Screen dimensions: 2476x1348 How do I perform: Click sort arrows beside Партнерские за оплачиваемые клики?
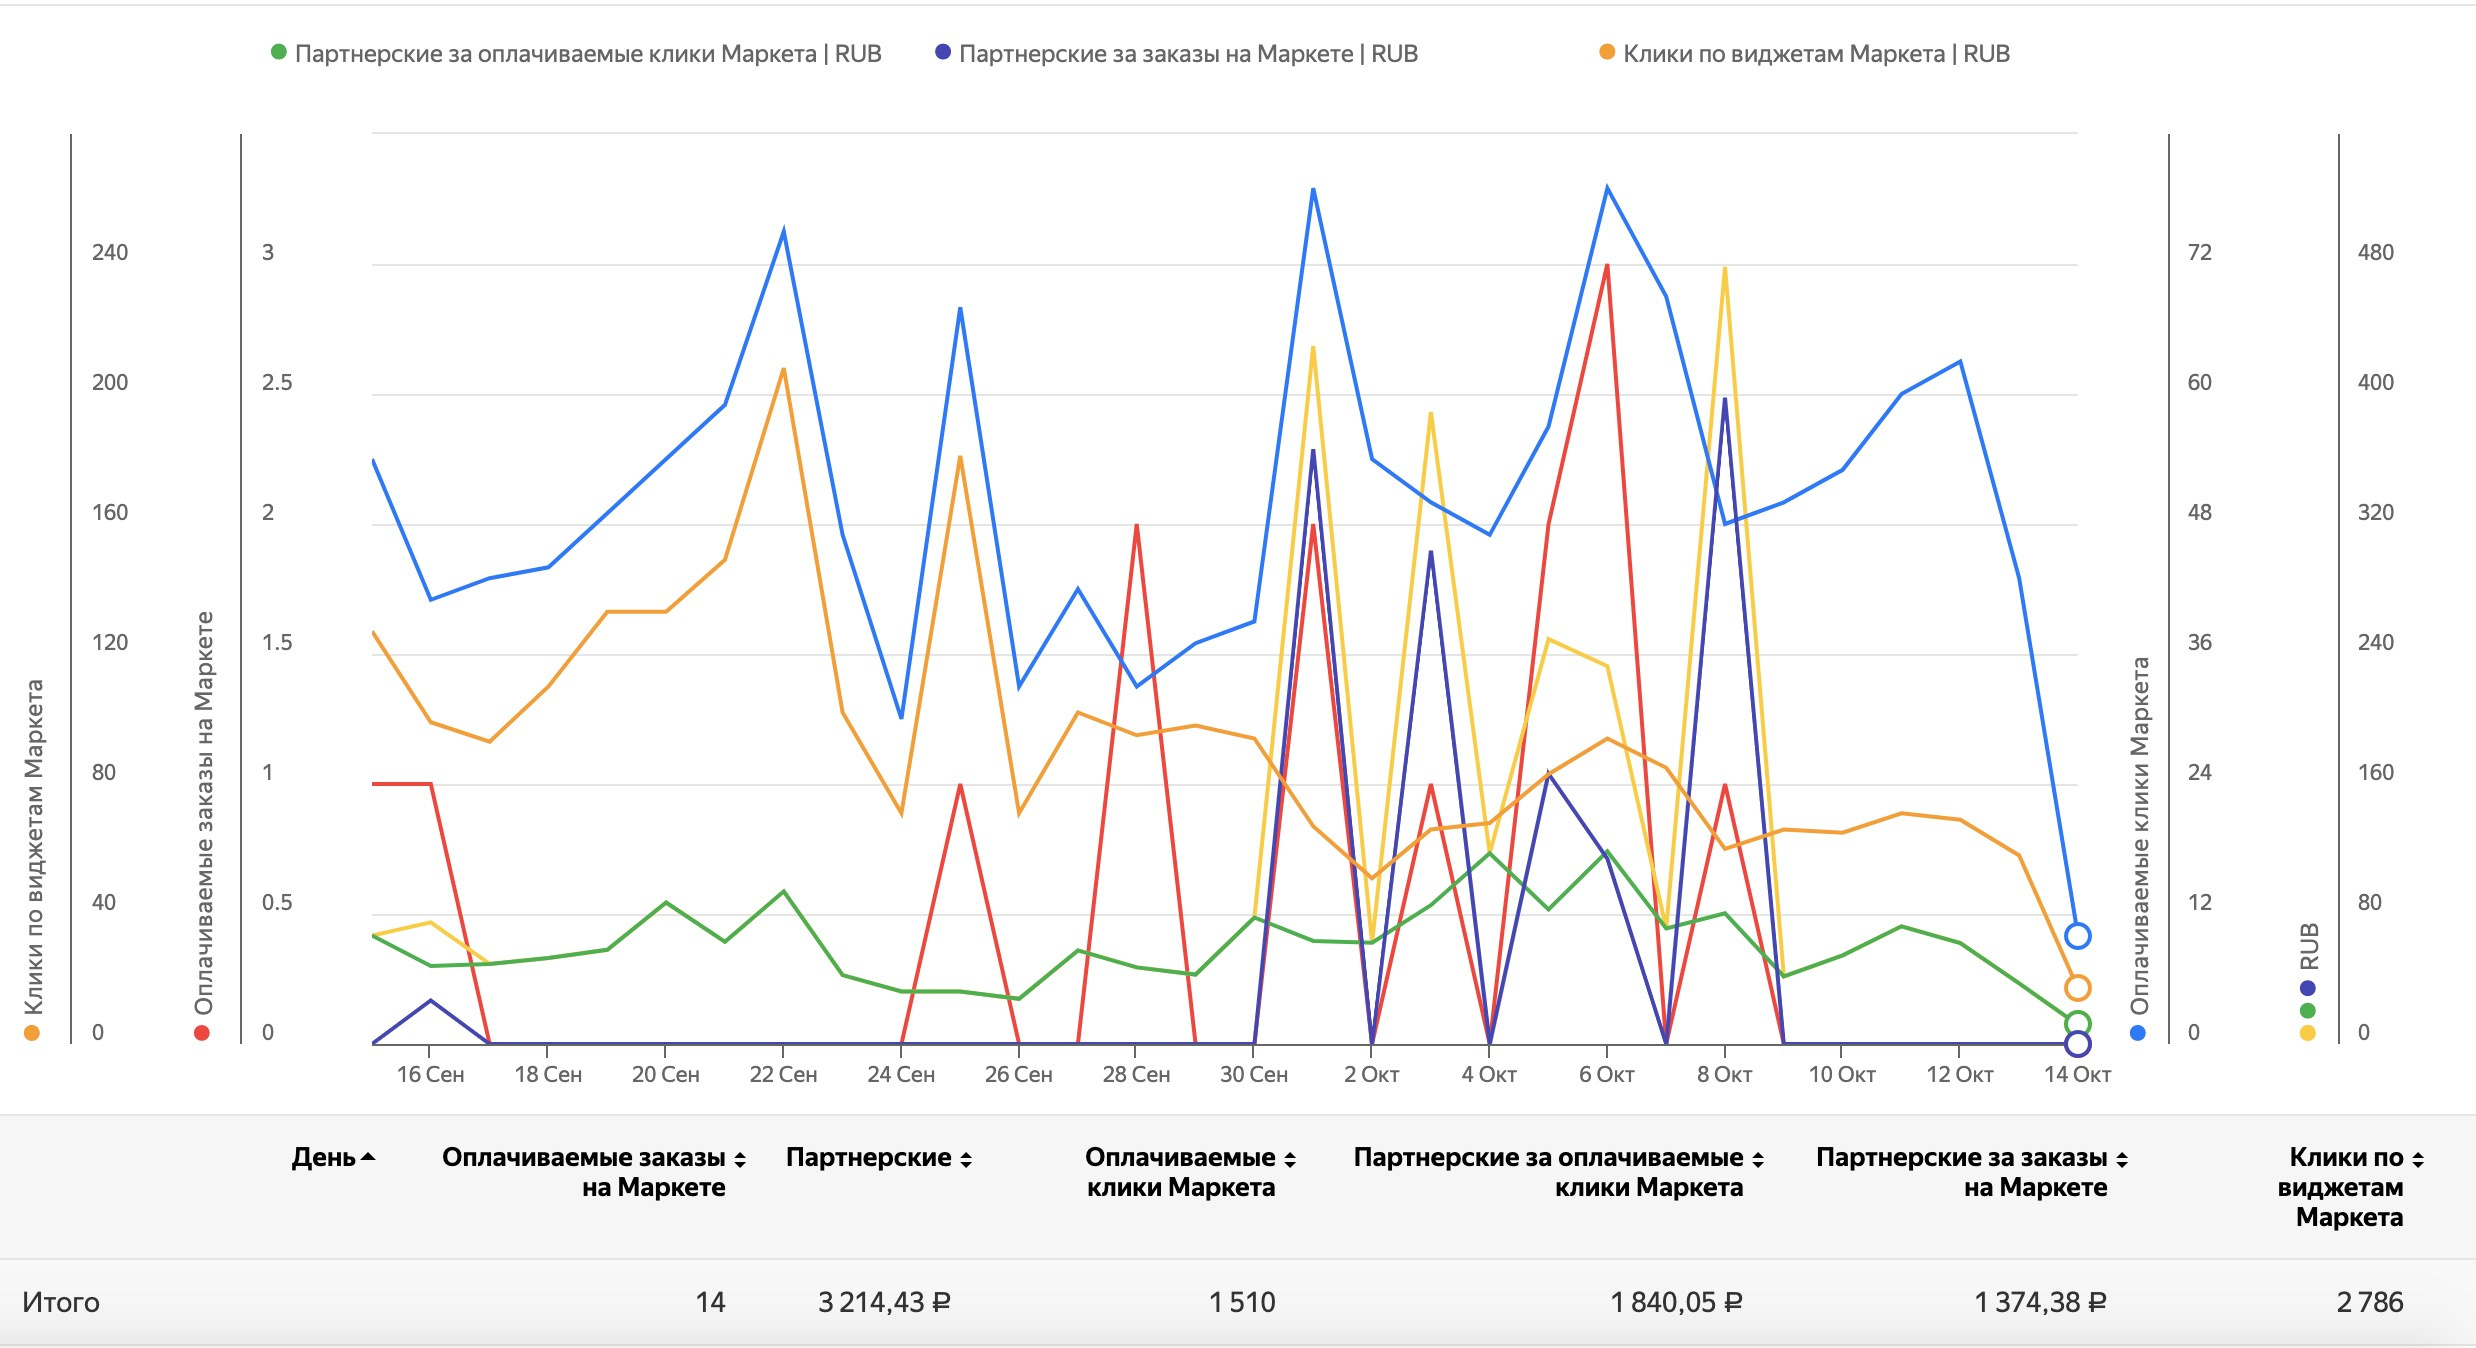click(1758, 1159)
